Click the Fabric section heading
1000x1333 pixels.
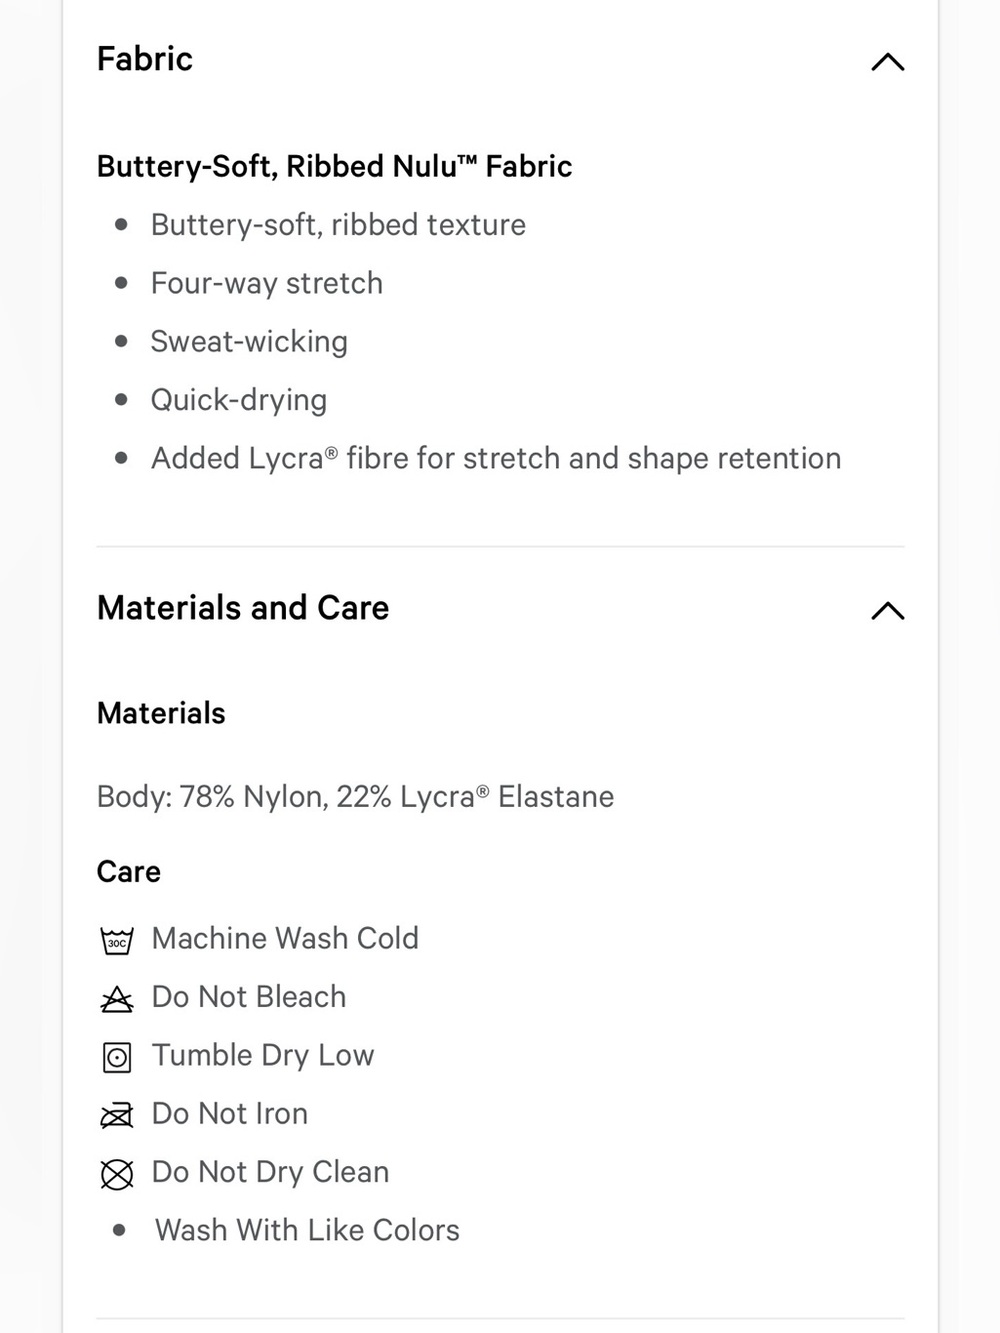coord(145,59)
